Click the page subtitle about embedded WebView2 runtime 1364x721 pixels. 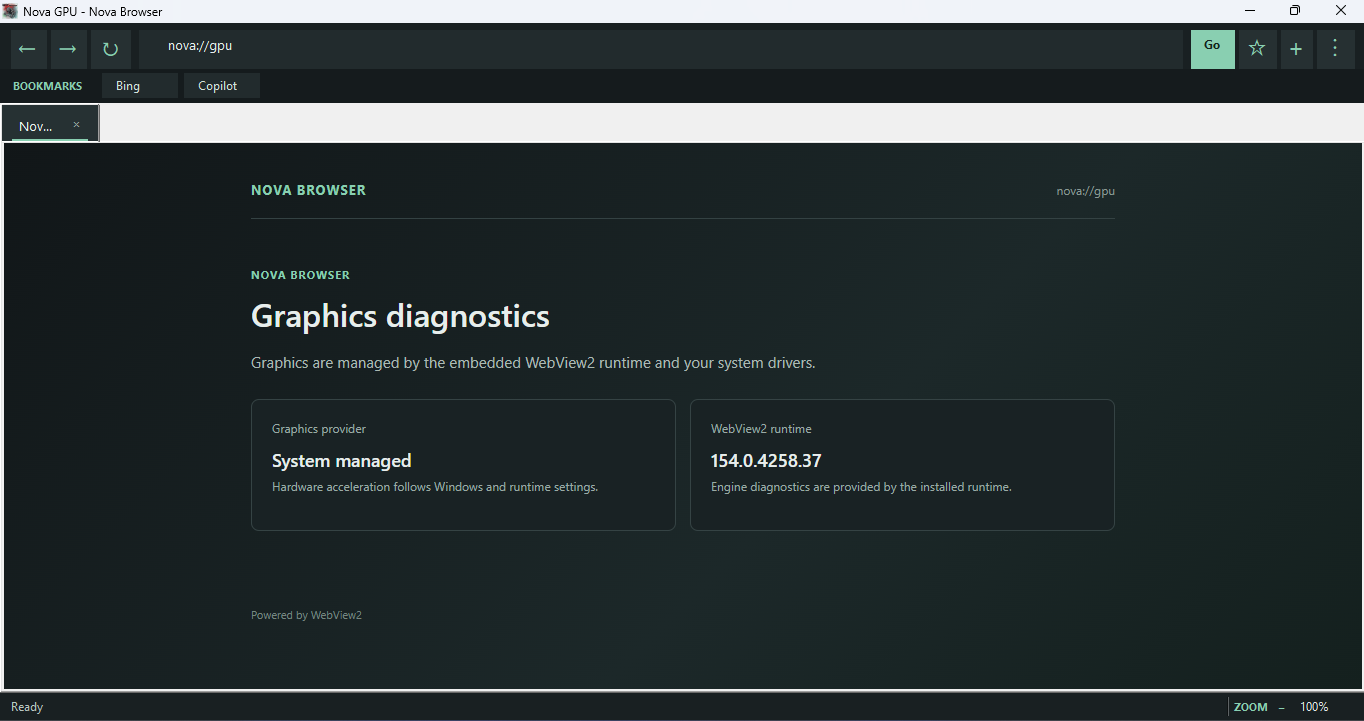[x=533, y=363]
